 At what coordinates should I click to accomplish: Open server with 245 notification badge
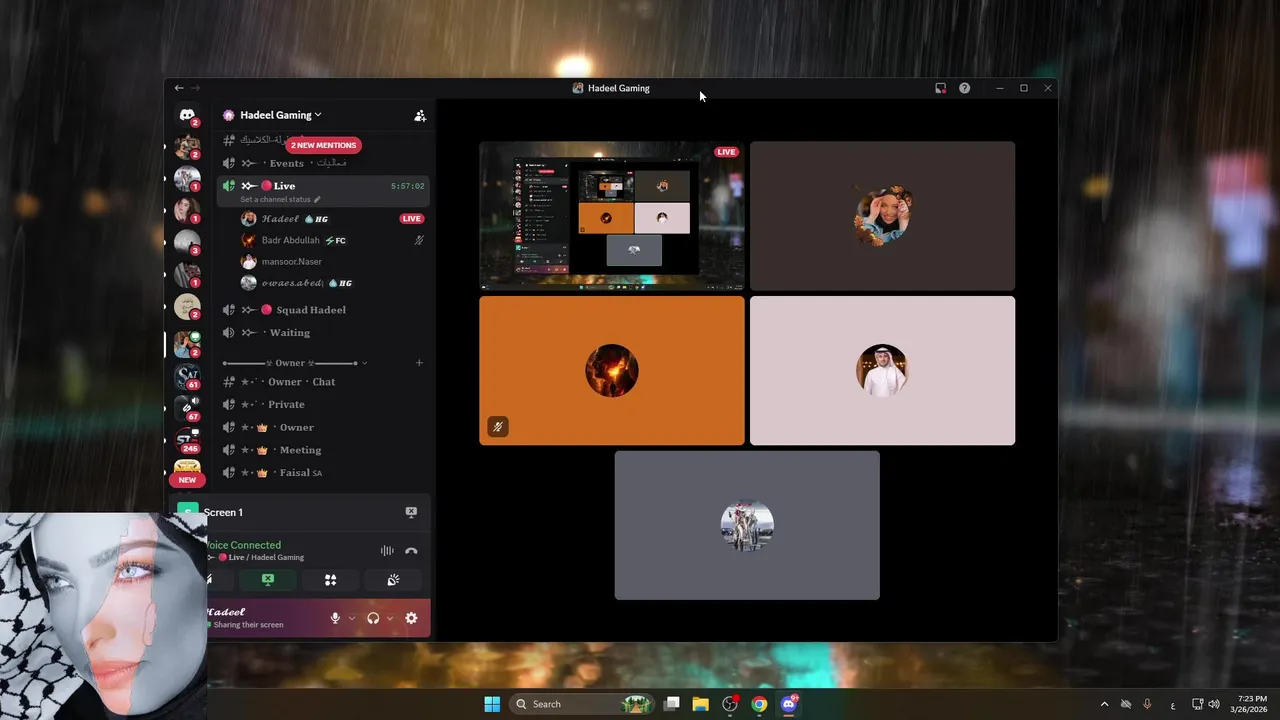[187, 440]
